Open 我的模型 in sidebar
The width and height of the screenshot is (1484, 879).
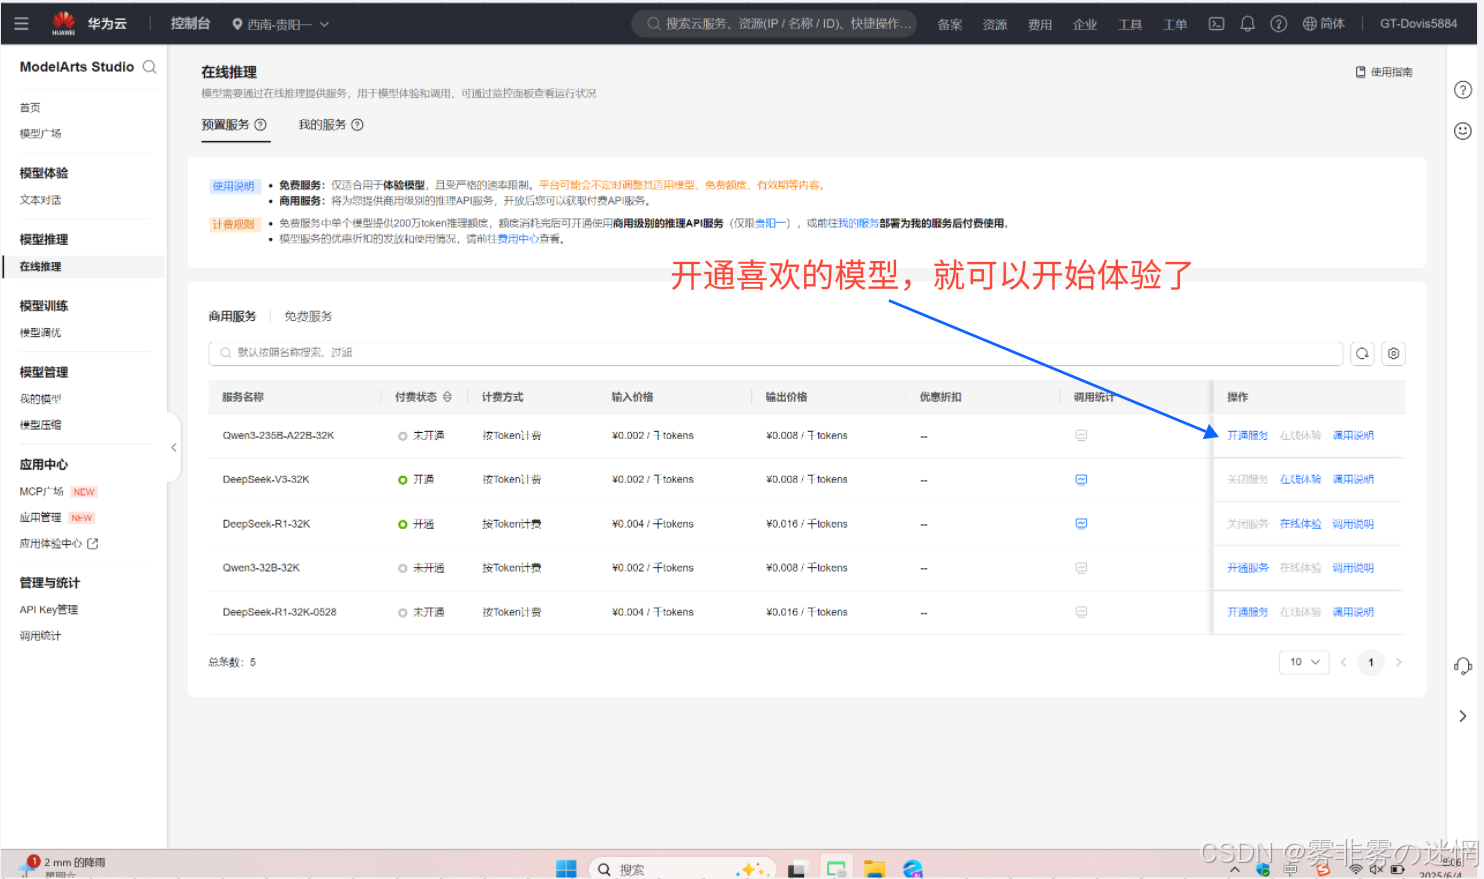[x=40, y=399]
